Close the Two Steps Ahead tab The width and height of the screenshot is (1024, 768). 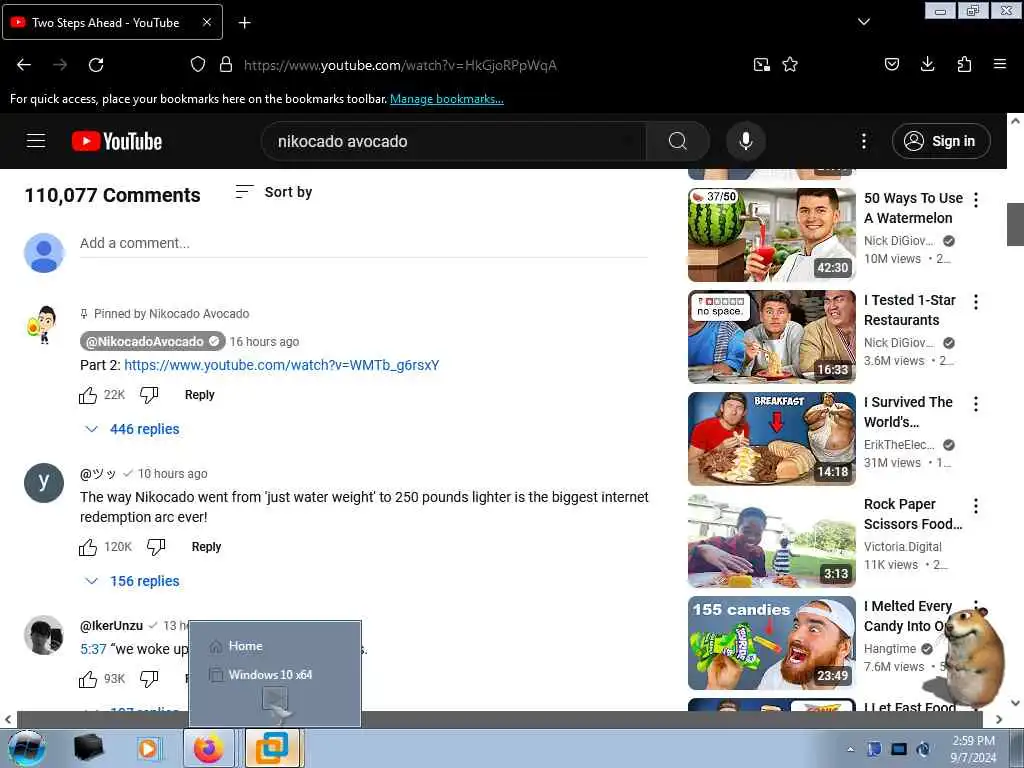tap(206, 22)
